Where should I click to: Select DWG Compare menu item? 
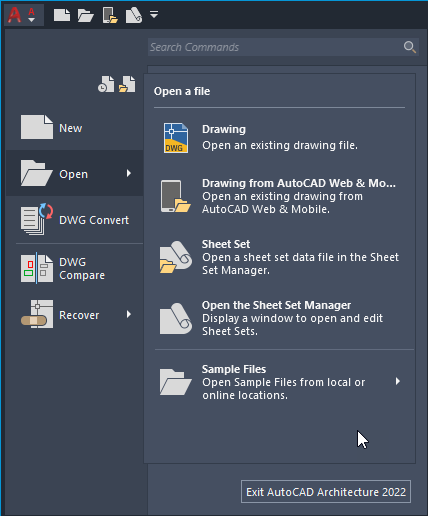pyautogui.click(x=75, y=268)
